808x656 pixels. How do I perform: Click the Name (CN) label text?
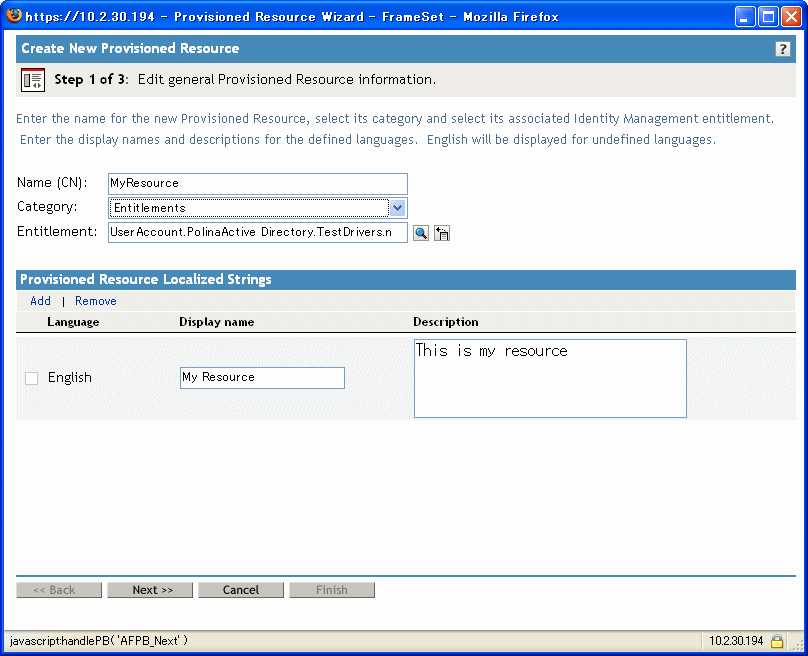tap(52, 183)
